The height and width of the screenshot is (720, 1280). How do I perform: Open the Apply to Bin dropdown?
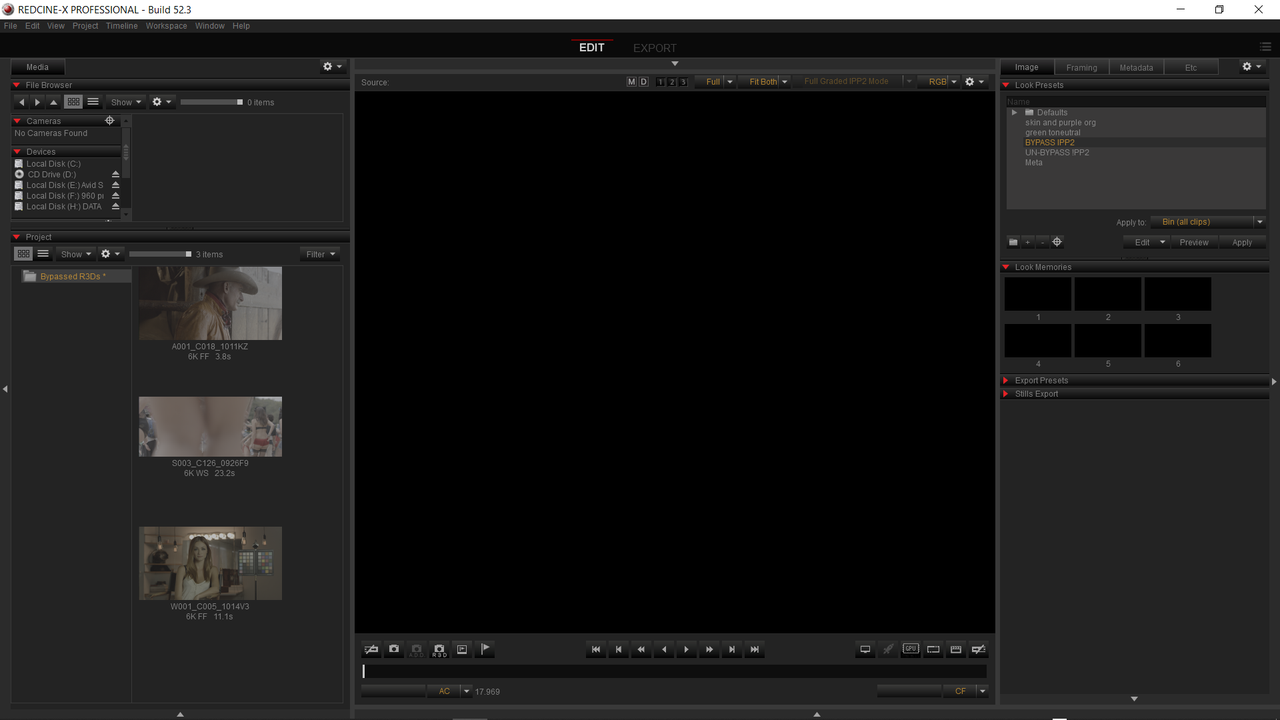[x=1207, y=222]
